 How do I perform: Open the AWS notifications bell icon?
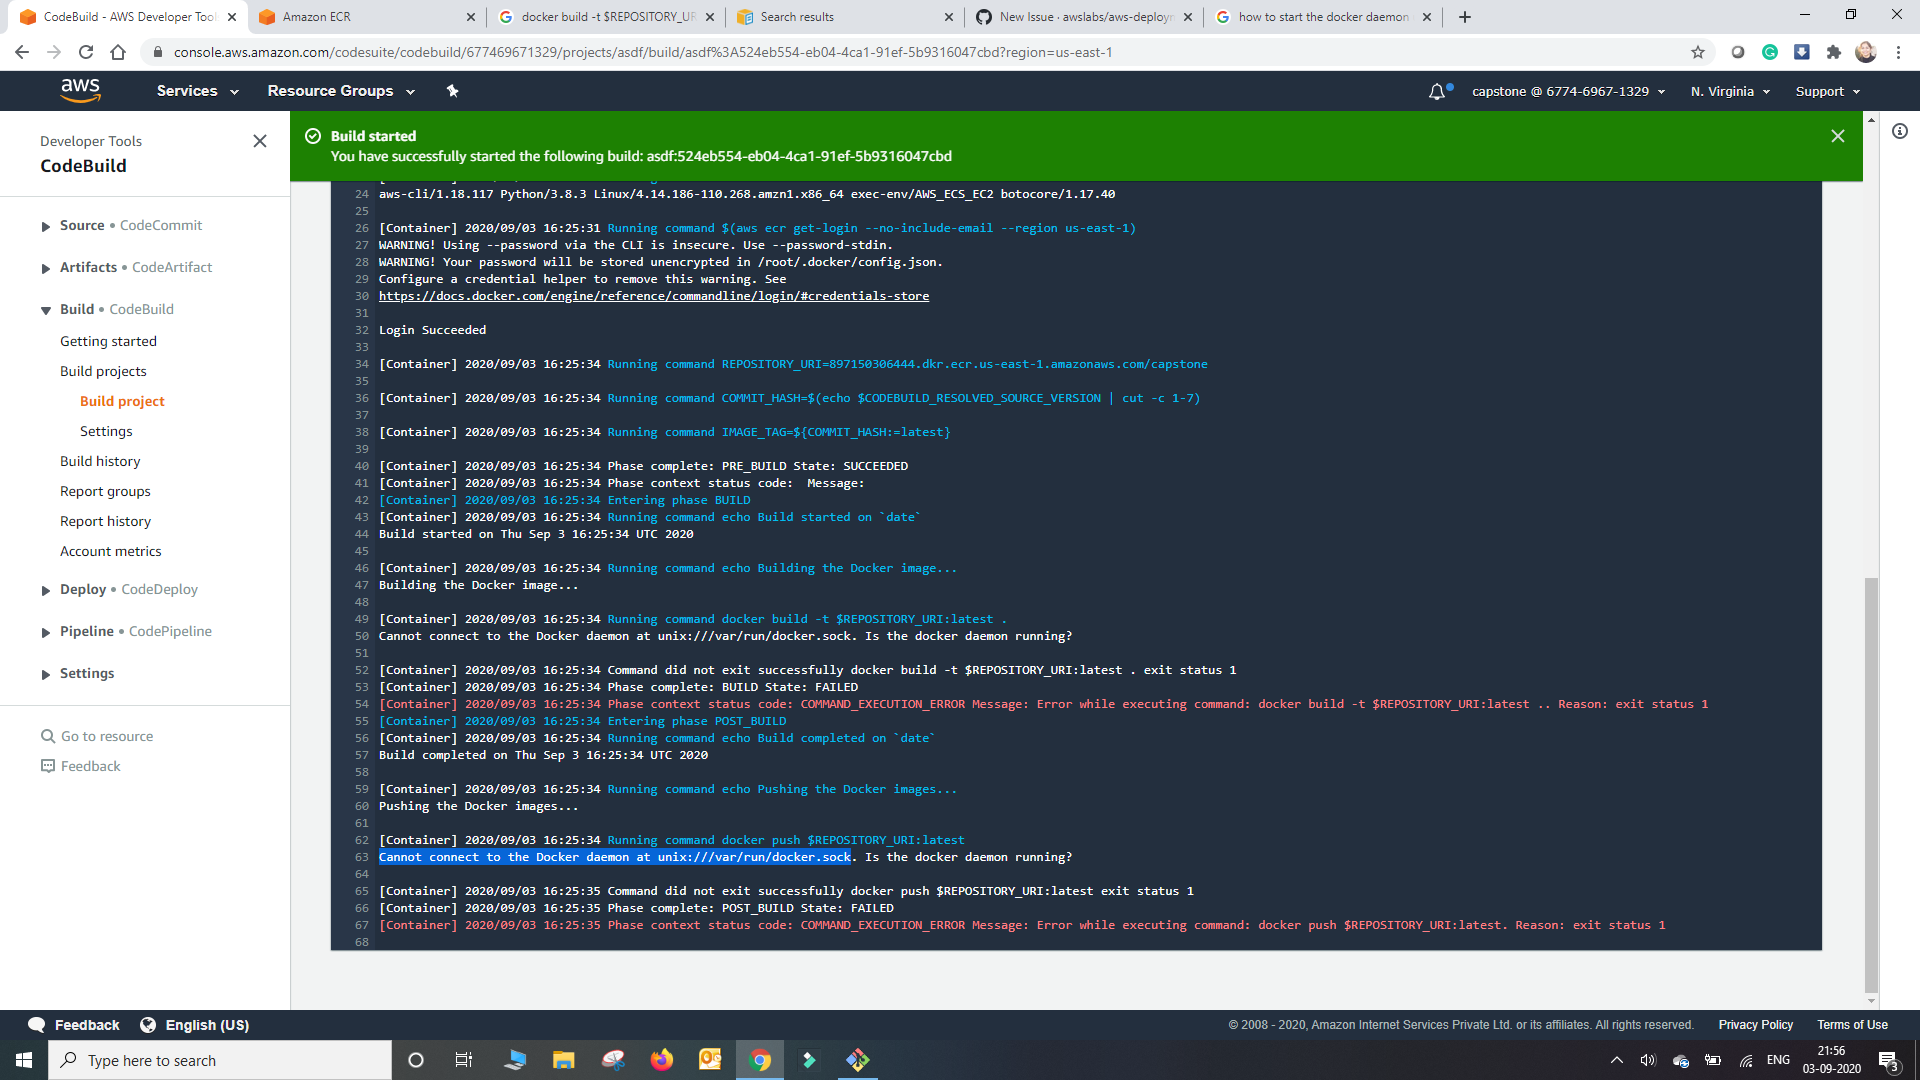[1437, 91]
